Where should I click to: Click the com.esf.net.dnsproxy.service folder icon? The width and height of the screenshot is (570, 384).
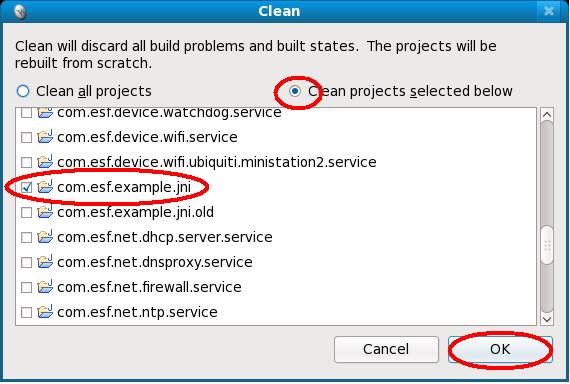[45, 262]
